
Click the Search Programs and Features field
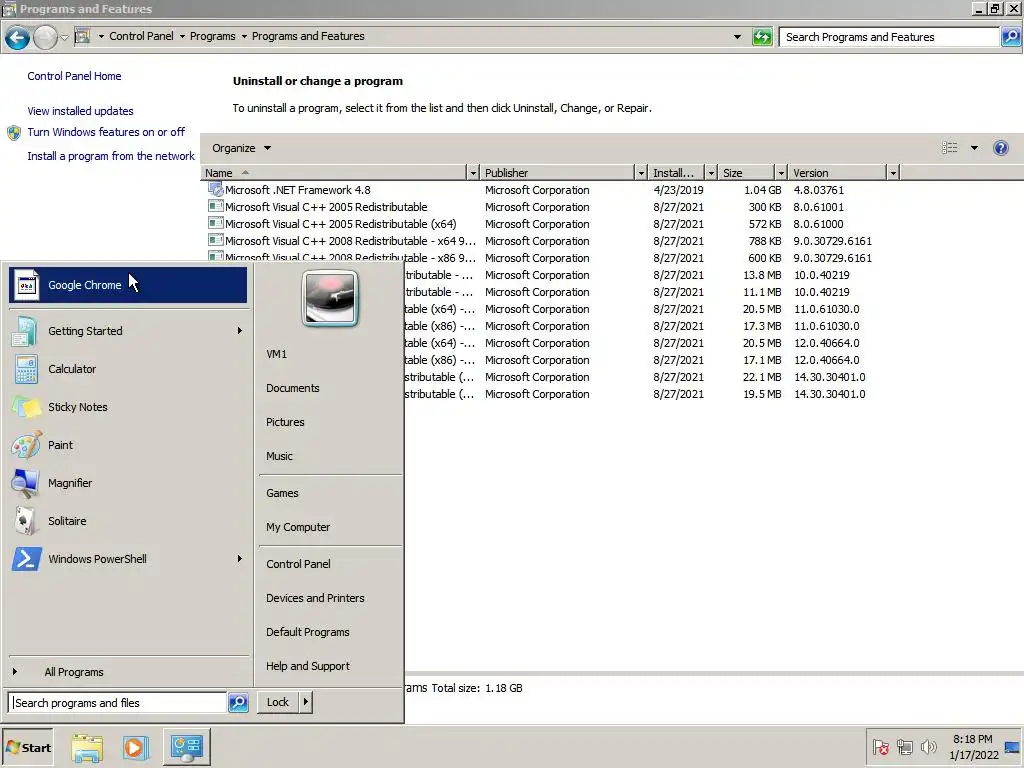[x=889, y=37]
